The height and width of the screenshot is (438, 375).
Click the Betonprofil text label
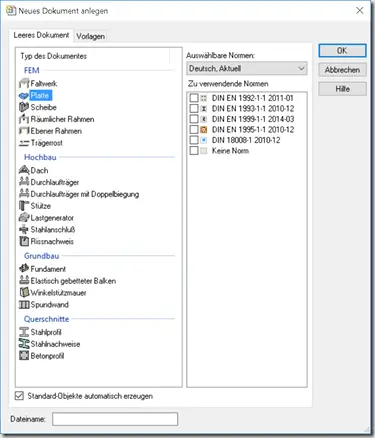tap(47, 356)
